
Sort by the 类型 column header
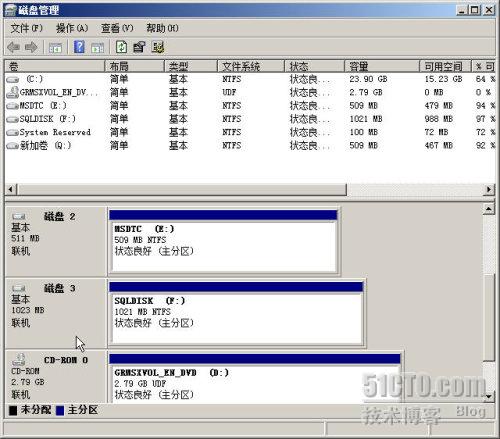[191, 66]
